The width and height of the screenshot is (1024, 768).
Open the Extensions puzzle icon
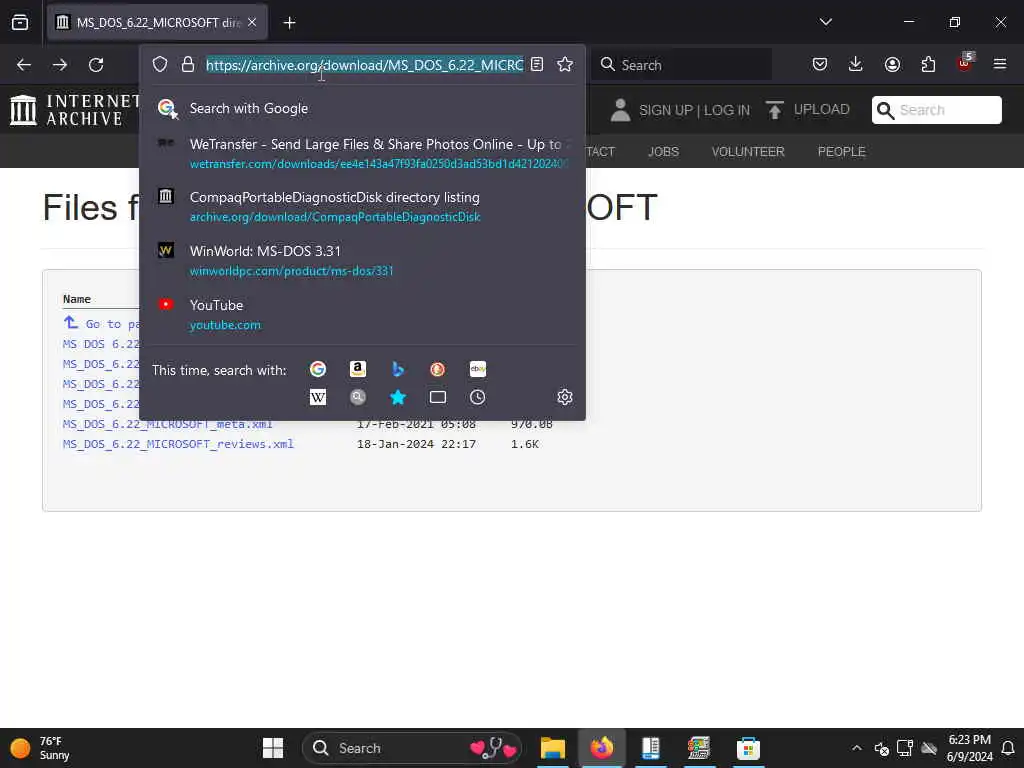coord(928,64)
